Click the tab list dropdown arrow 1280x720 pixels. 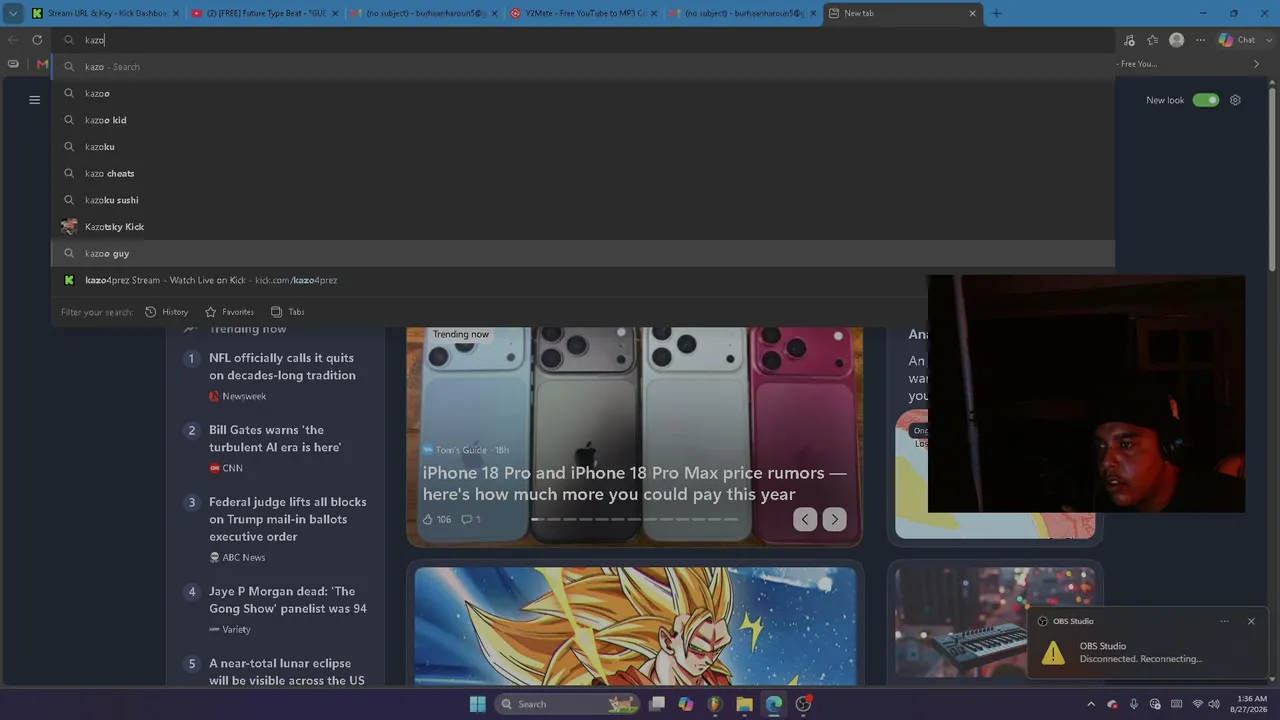(x=13, y=13)
